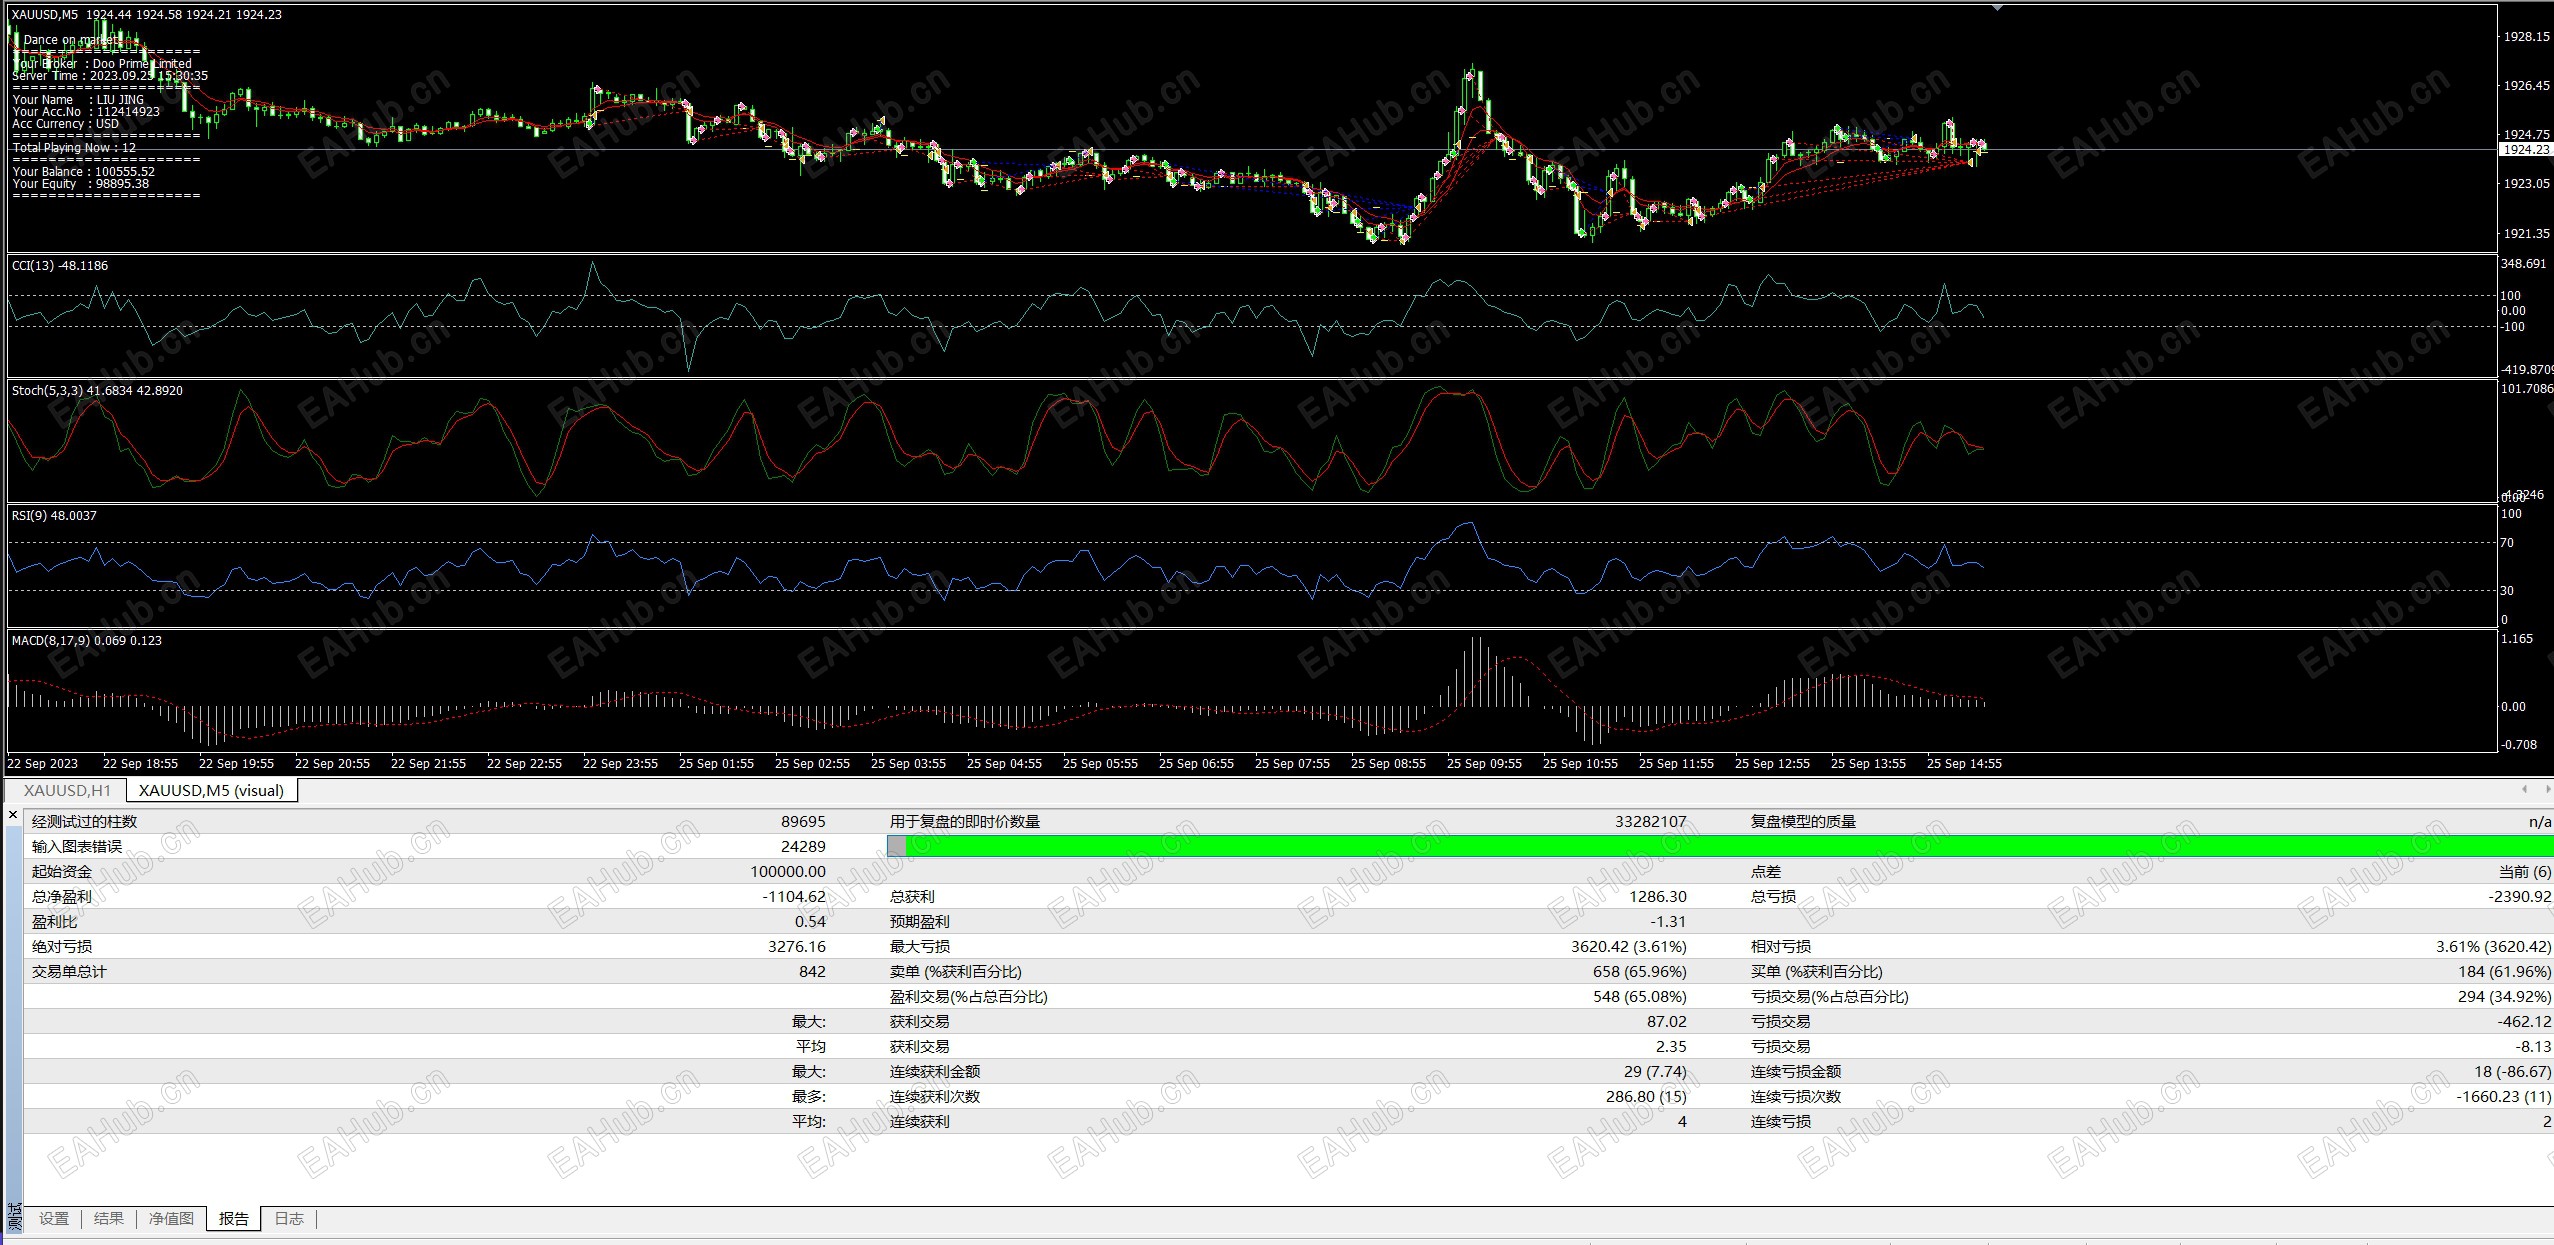The height and width of the screenshot is (1245, 2554).
Task: Open the 结果 tester tab
Action: pyautogui.click(x=109, y=1218)
